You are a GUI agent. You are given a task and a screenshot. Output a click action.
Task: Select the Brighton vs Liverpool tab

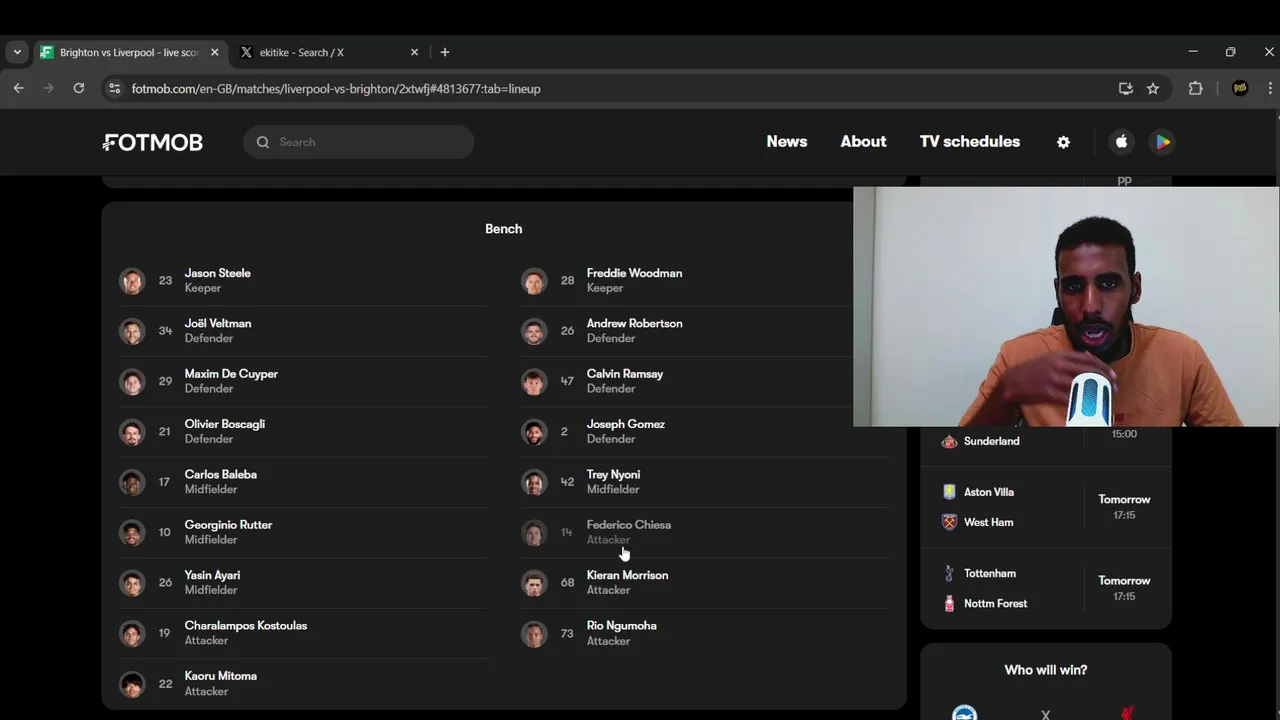pyautogui.click(x=129, y=52)
